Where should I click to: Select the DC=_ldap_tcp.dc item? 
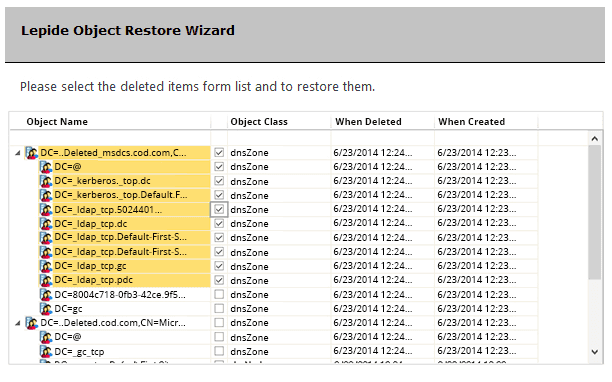[91, 224]
